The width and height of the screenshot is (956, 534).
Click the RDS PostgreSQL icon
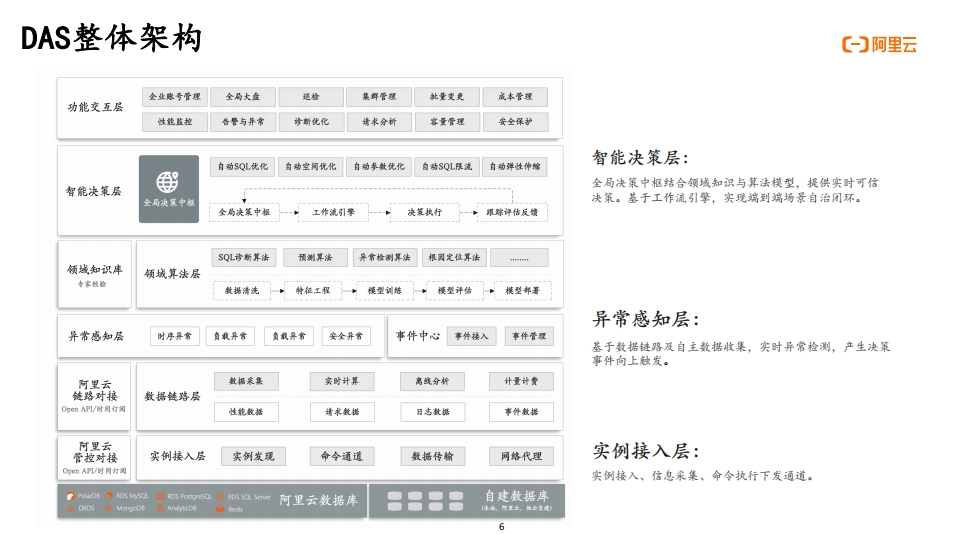[x=160, y=496]
